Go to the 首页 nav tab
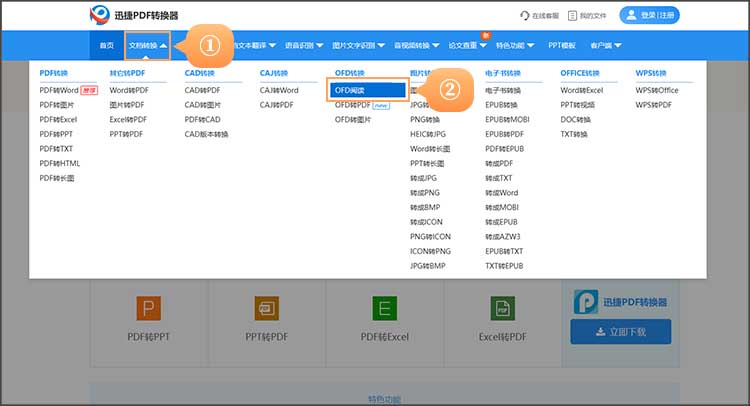This screenshot has height=406, width=750. (107, 45)
